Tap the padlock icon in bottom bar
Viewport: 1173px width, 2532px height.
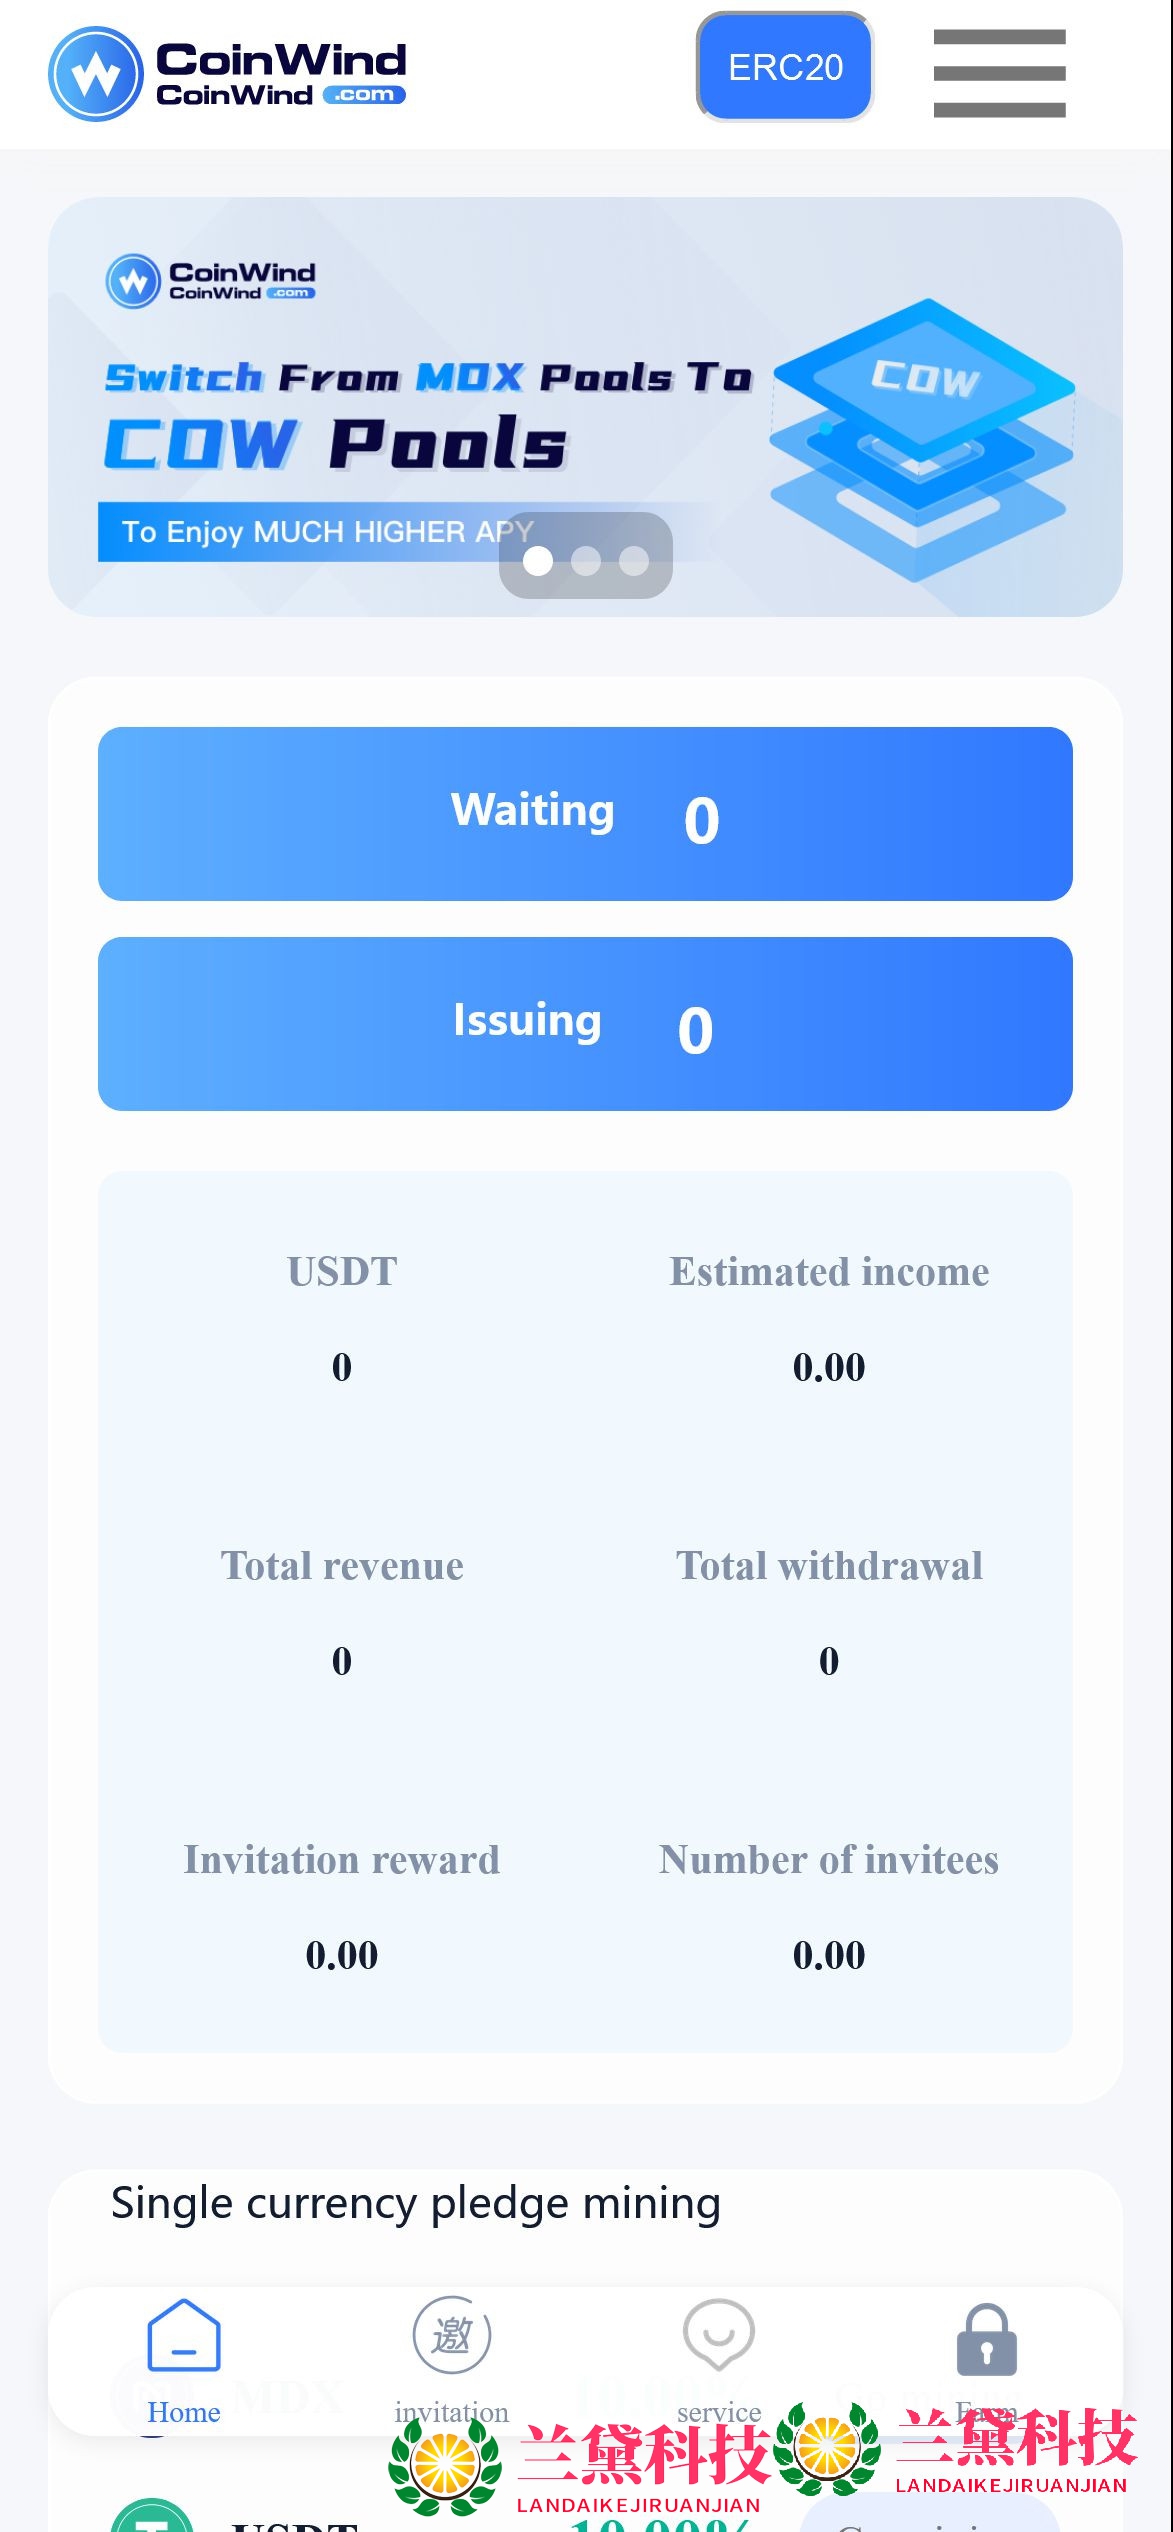coord(986,2340)
